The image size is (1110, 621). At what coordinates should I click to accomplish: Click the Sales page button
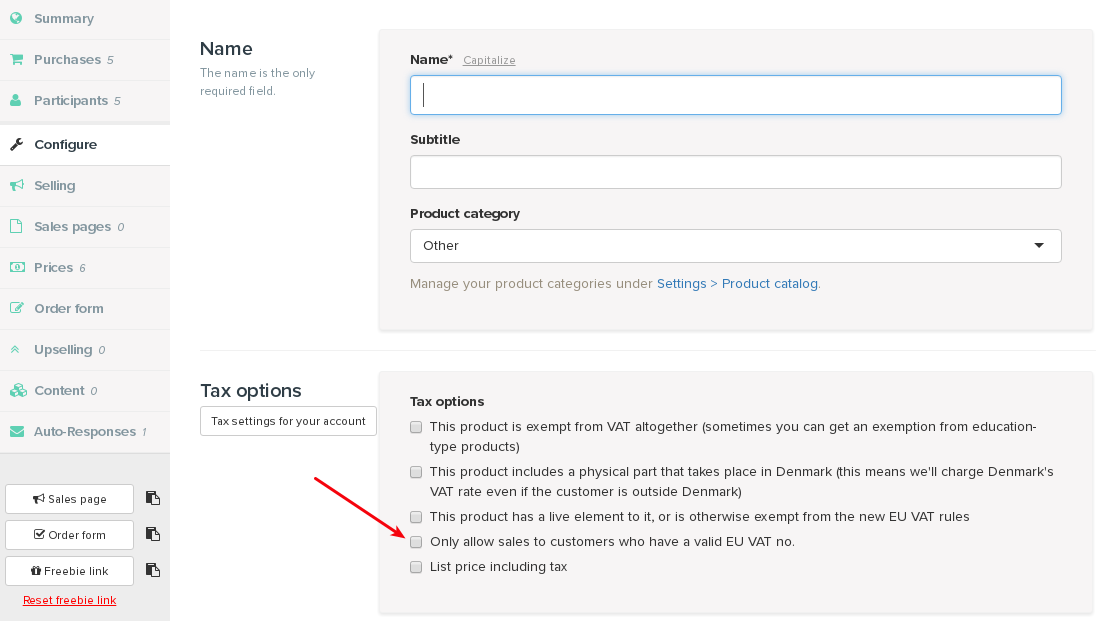click(x=69, y=498)
